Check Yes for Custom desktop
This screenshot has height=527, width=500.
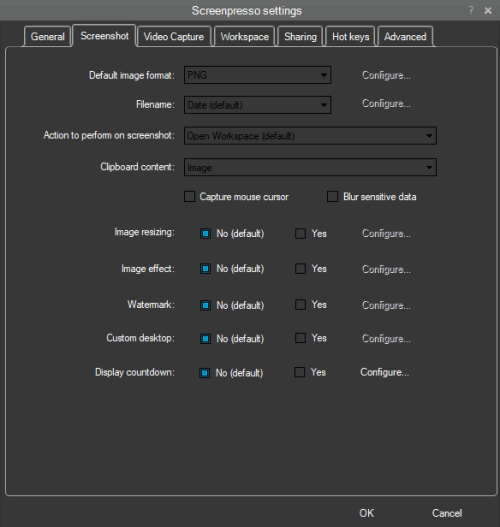point(300,338)
